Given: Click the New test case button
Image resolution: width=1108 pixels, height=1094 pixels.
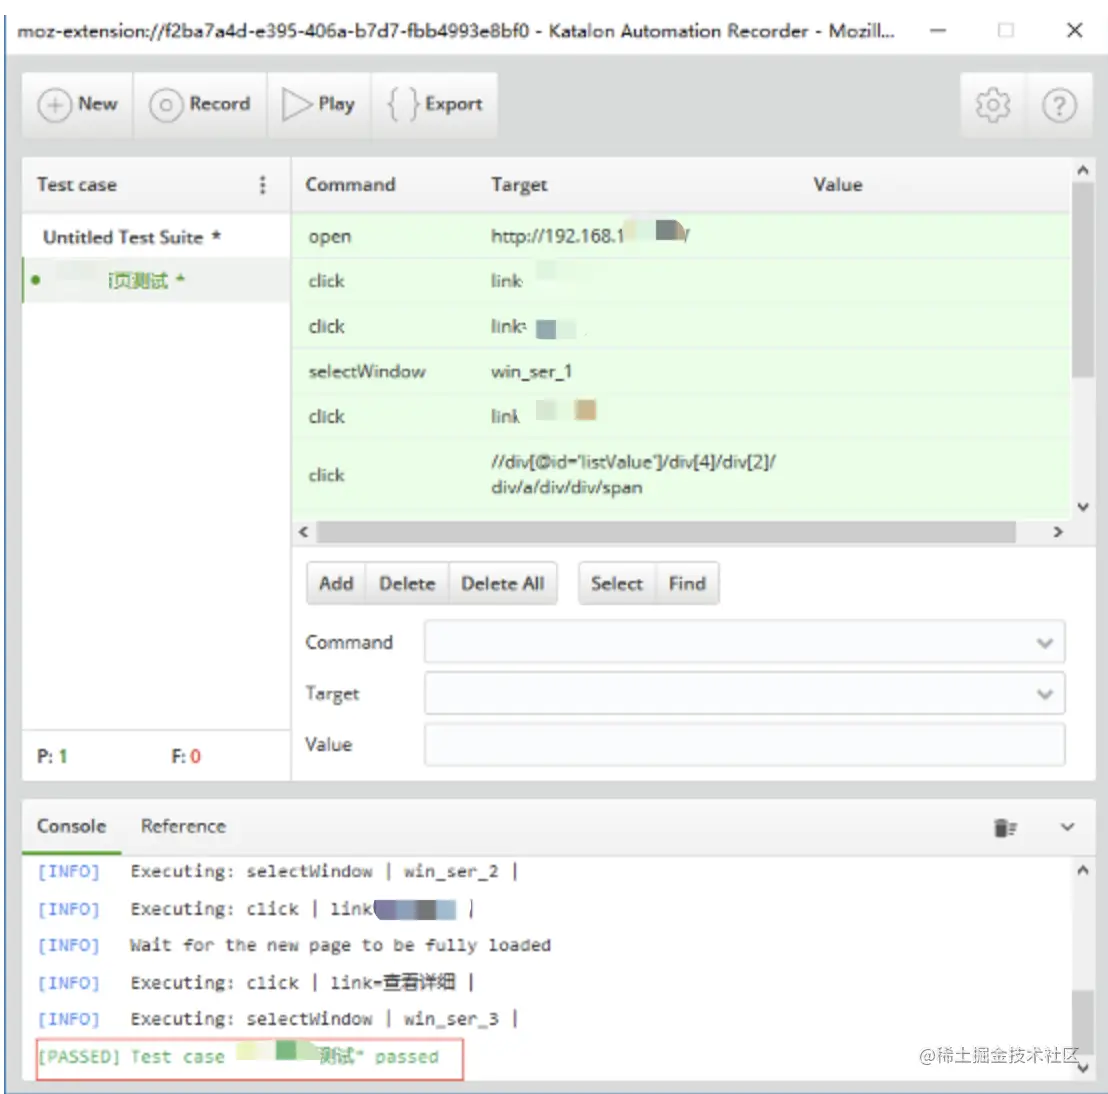Looking at the screenshot, I should click(78, 105).
